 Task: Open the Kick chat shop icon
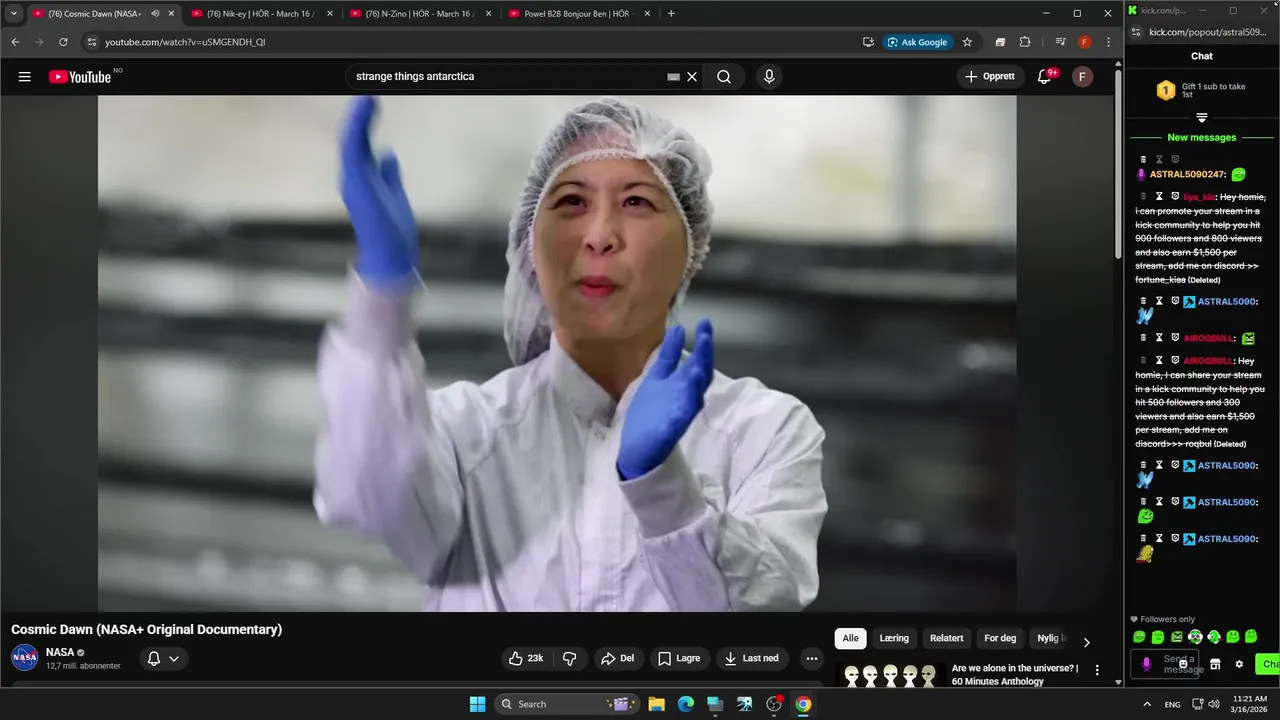click(1215, 664)
